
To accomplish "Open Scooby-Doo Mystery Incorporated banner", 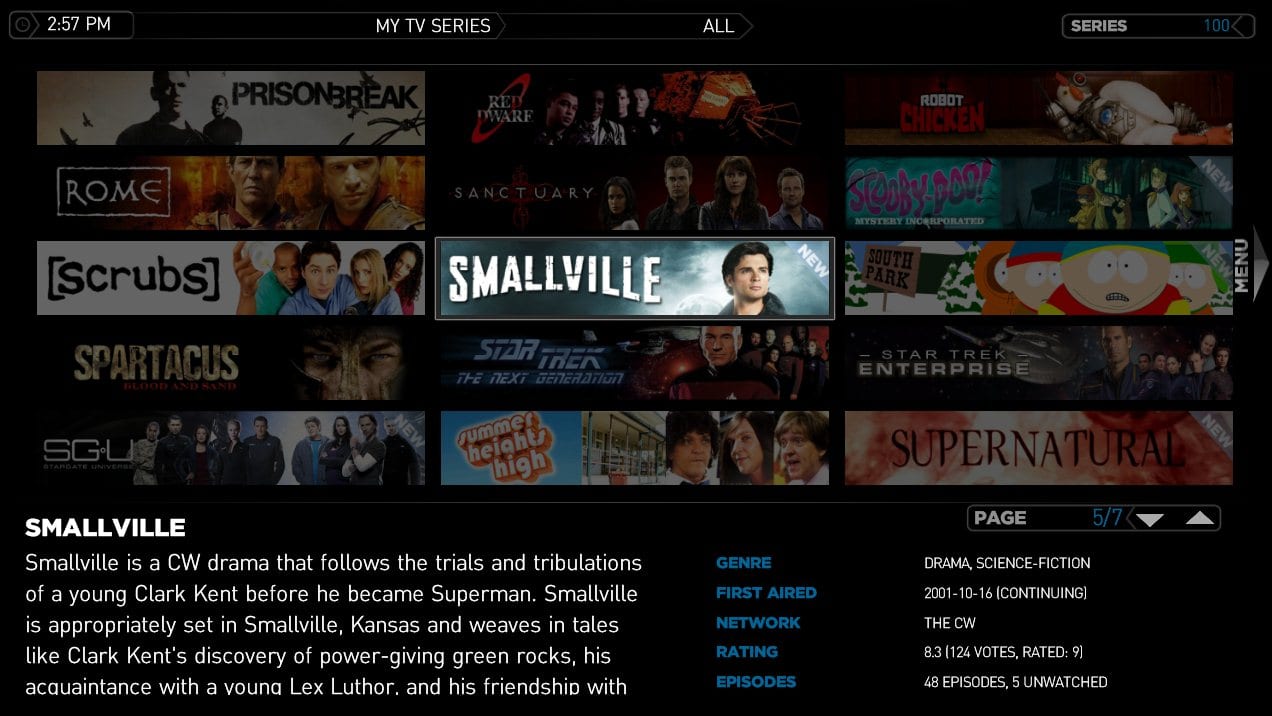I will (1039, 193).
